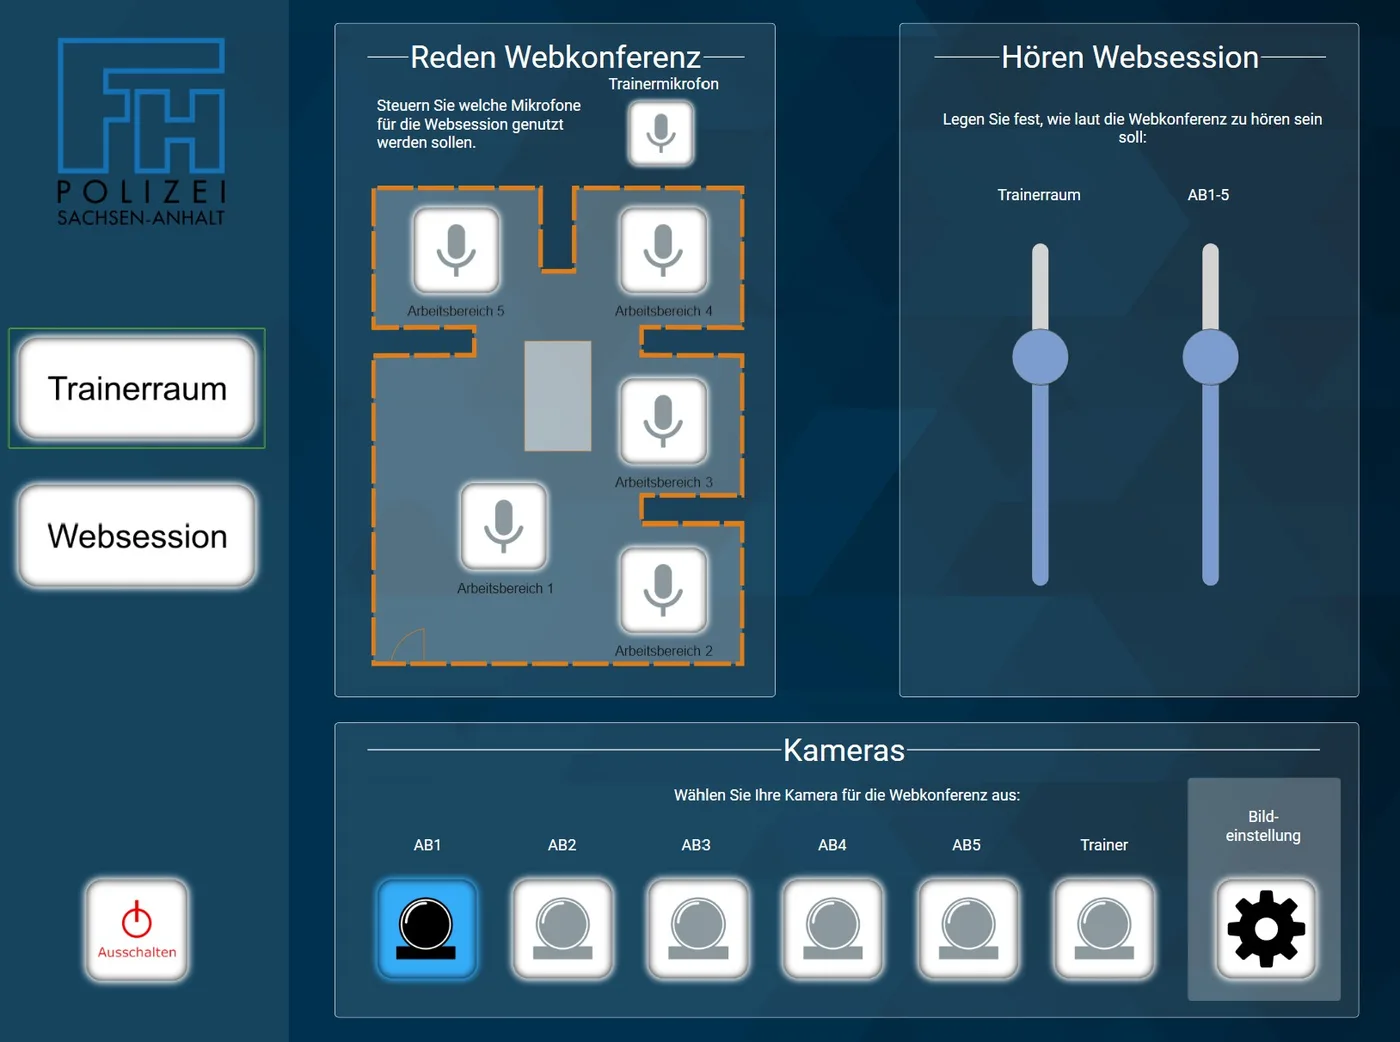
Task: Click the AB1-5 volume slider handle
Action: click(x=1210, y=357)
